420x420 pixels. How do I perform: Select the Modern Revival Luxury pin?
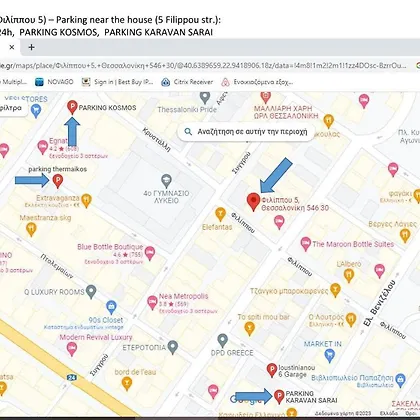pyautogui.click(x=72, y=349)
